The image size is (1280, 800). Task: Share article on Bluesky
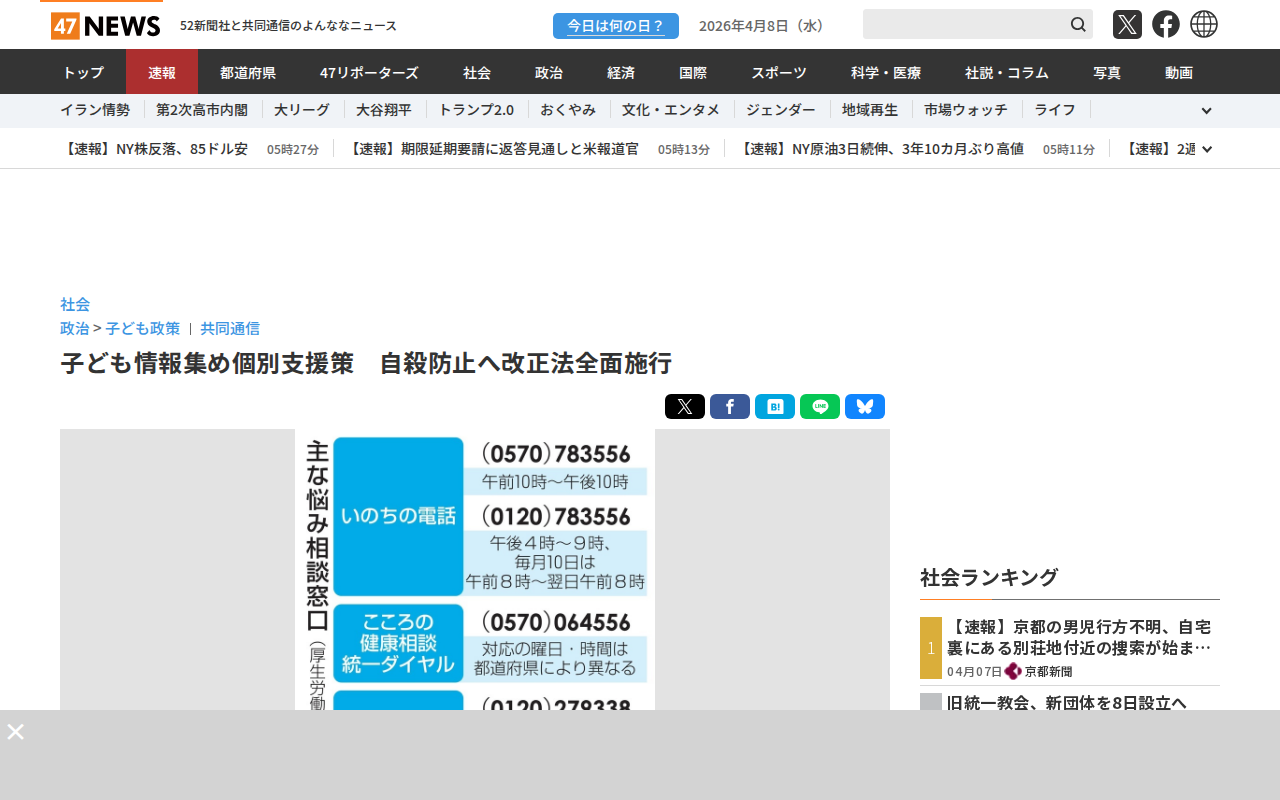click(864, 407)
